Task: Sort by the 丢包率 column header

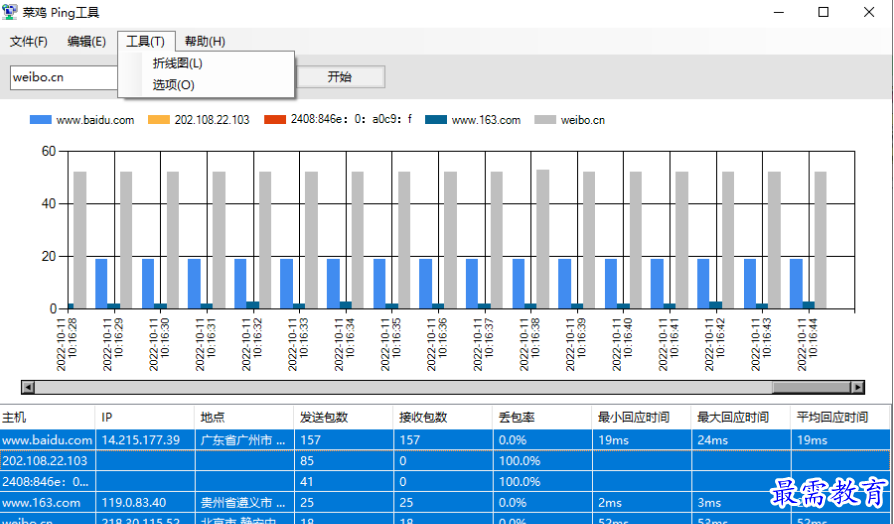Action: click(x=542, y=417)
